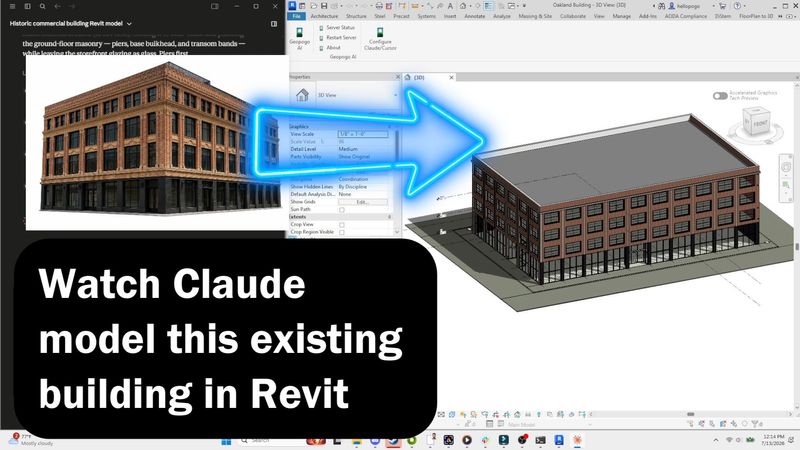This screenshot has width=800, height=450.
Task: Open the Help dropdown arrow
Action: point(744,6)
